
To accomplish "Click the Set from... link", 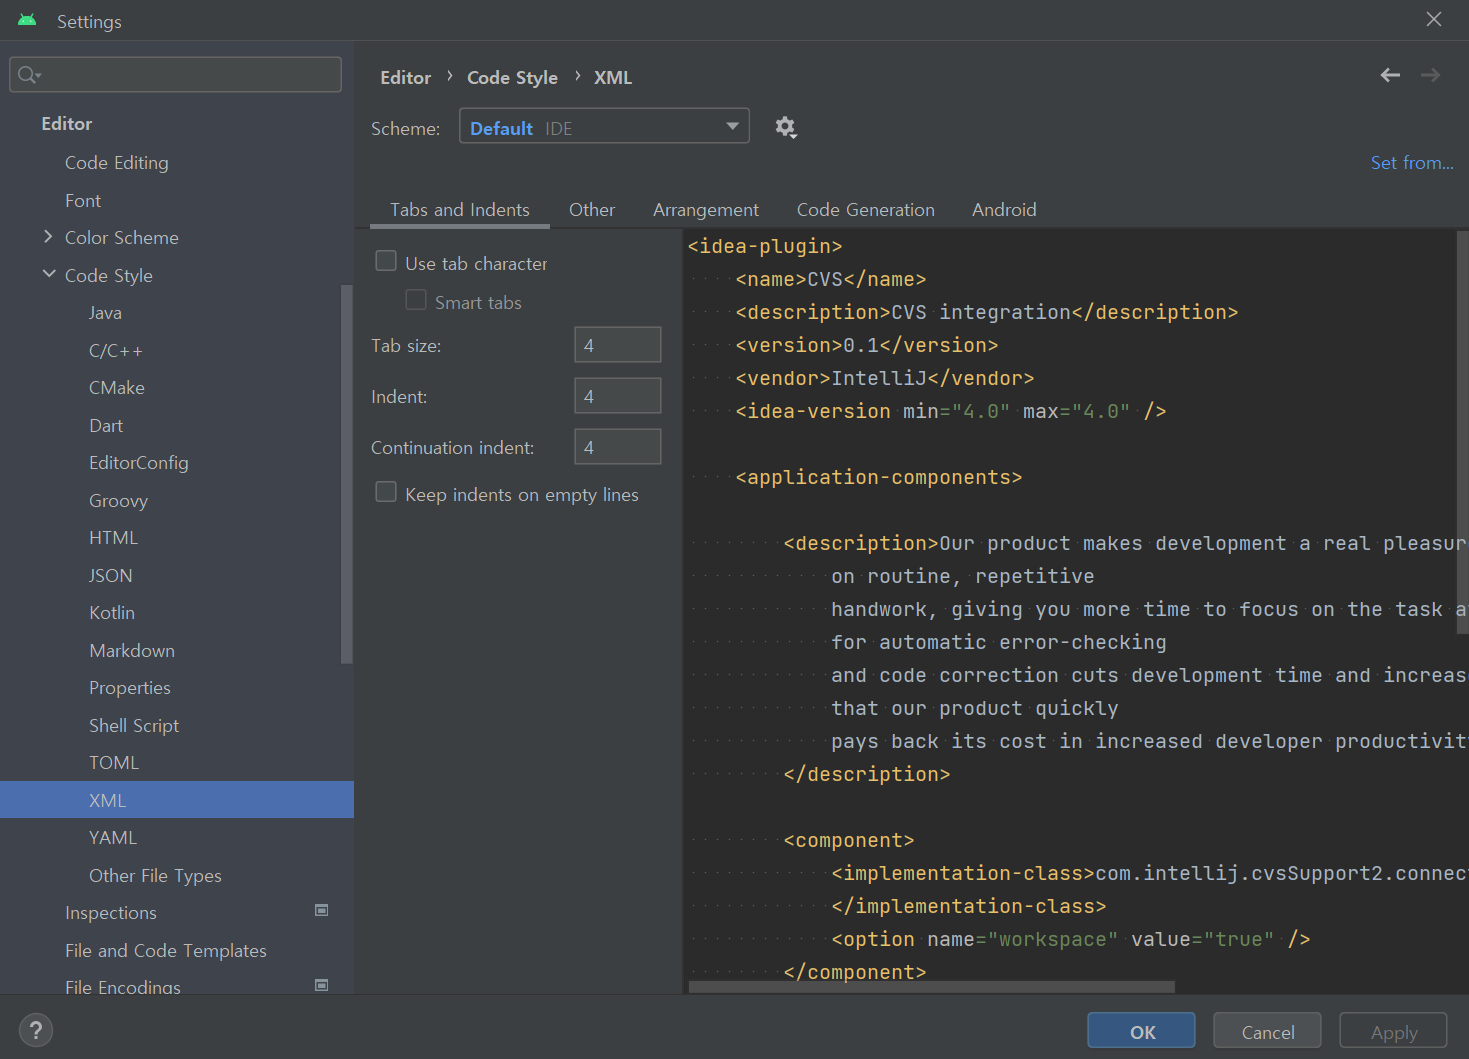I will [1412, 163].
